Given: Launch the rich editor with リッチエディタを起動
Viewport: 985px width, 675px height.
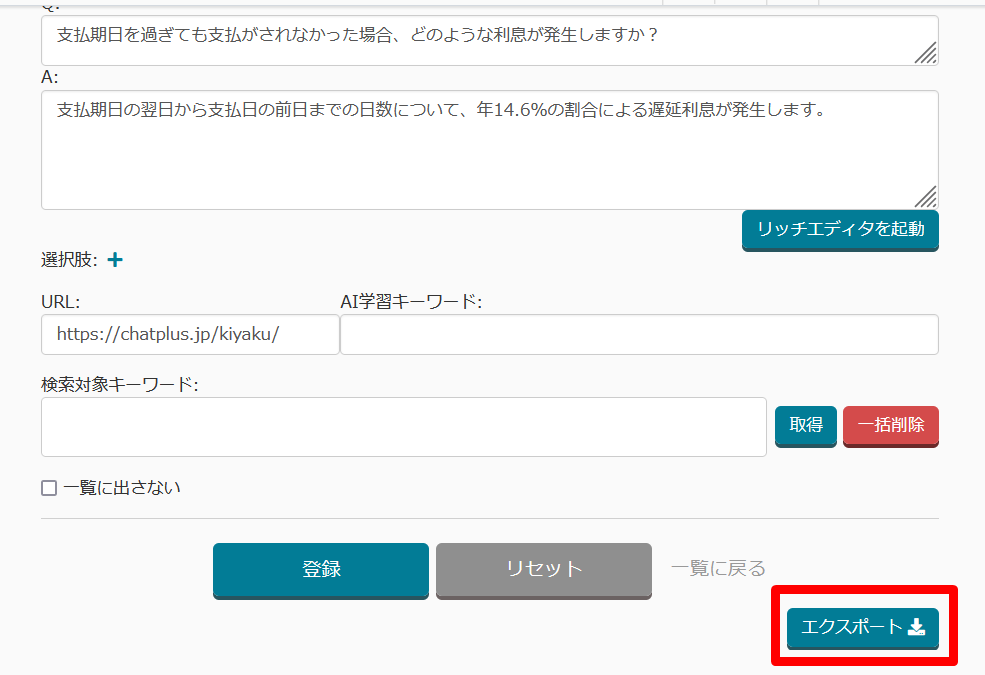Looking at the screenshot, I should [840, 229].
